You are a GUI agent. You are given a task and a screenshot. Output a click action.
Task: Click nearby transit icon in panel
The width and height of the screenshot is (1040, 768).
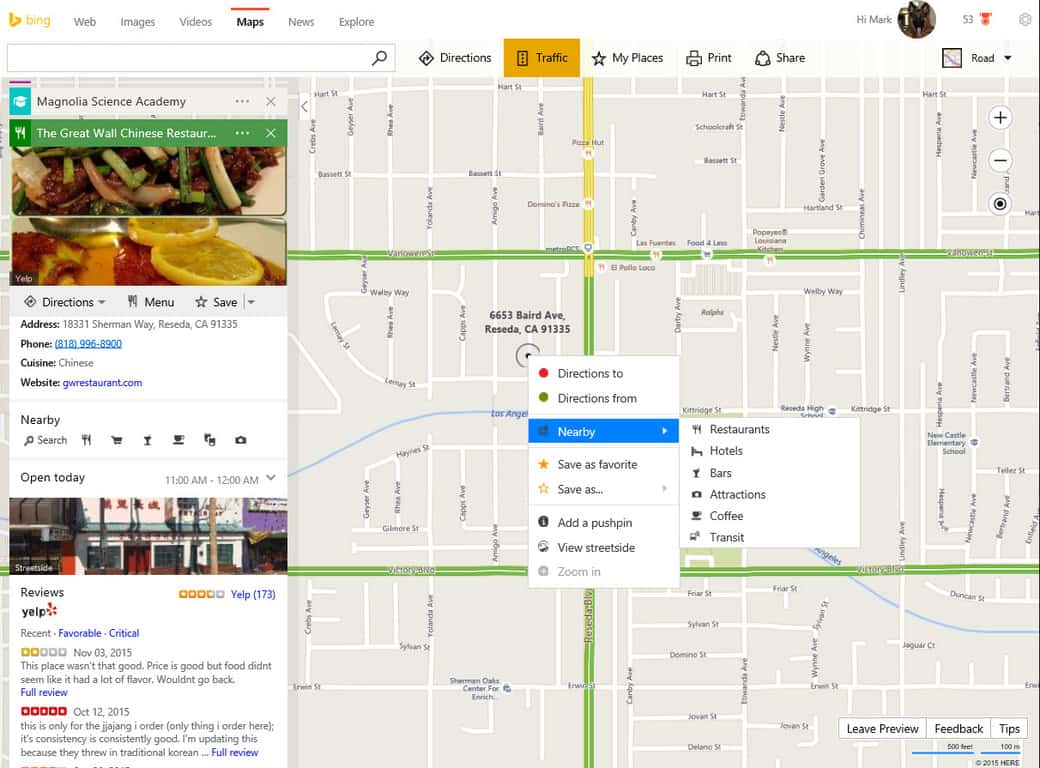[210, 440]
